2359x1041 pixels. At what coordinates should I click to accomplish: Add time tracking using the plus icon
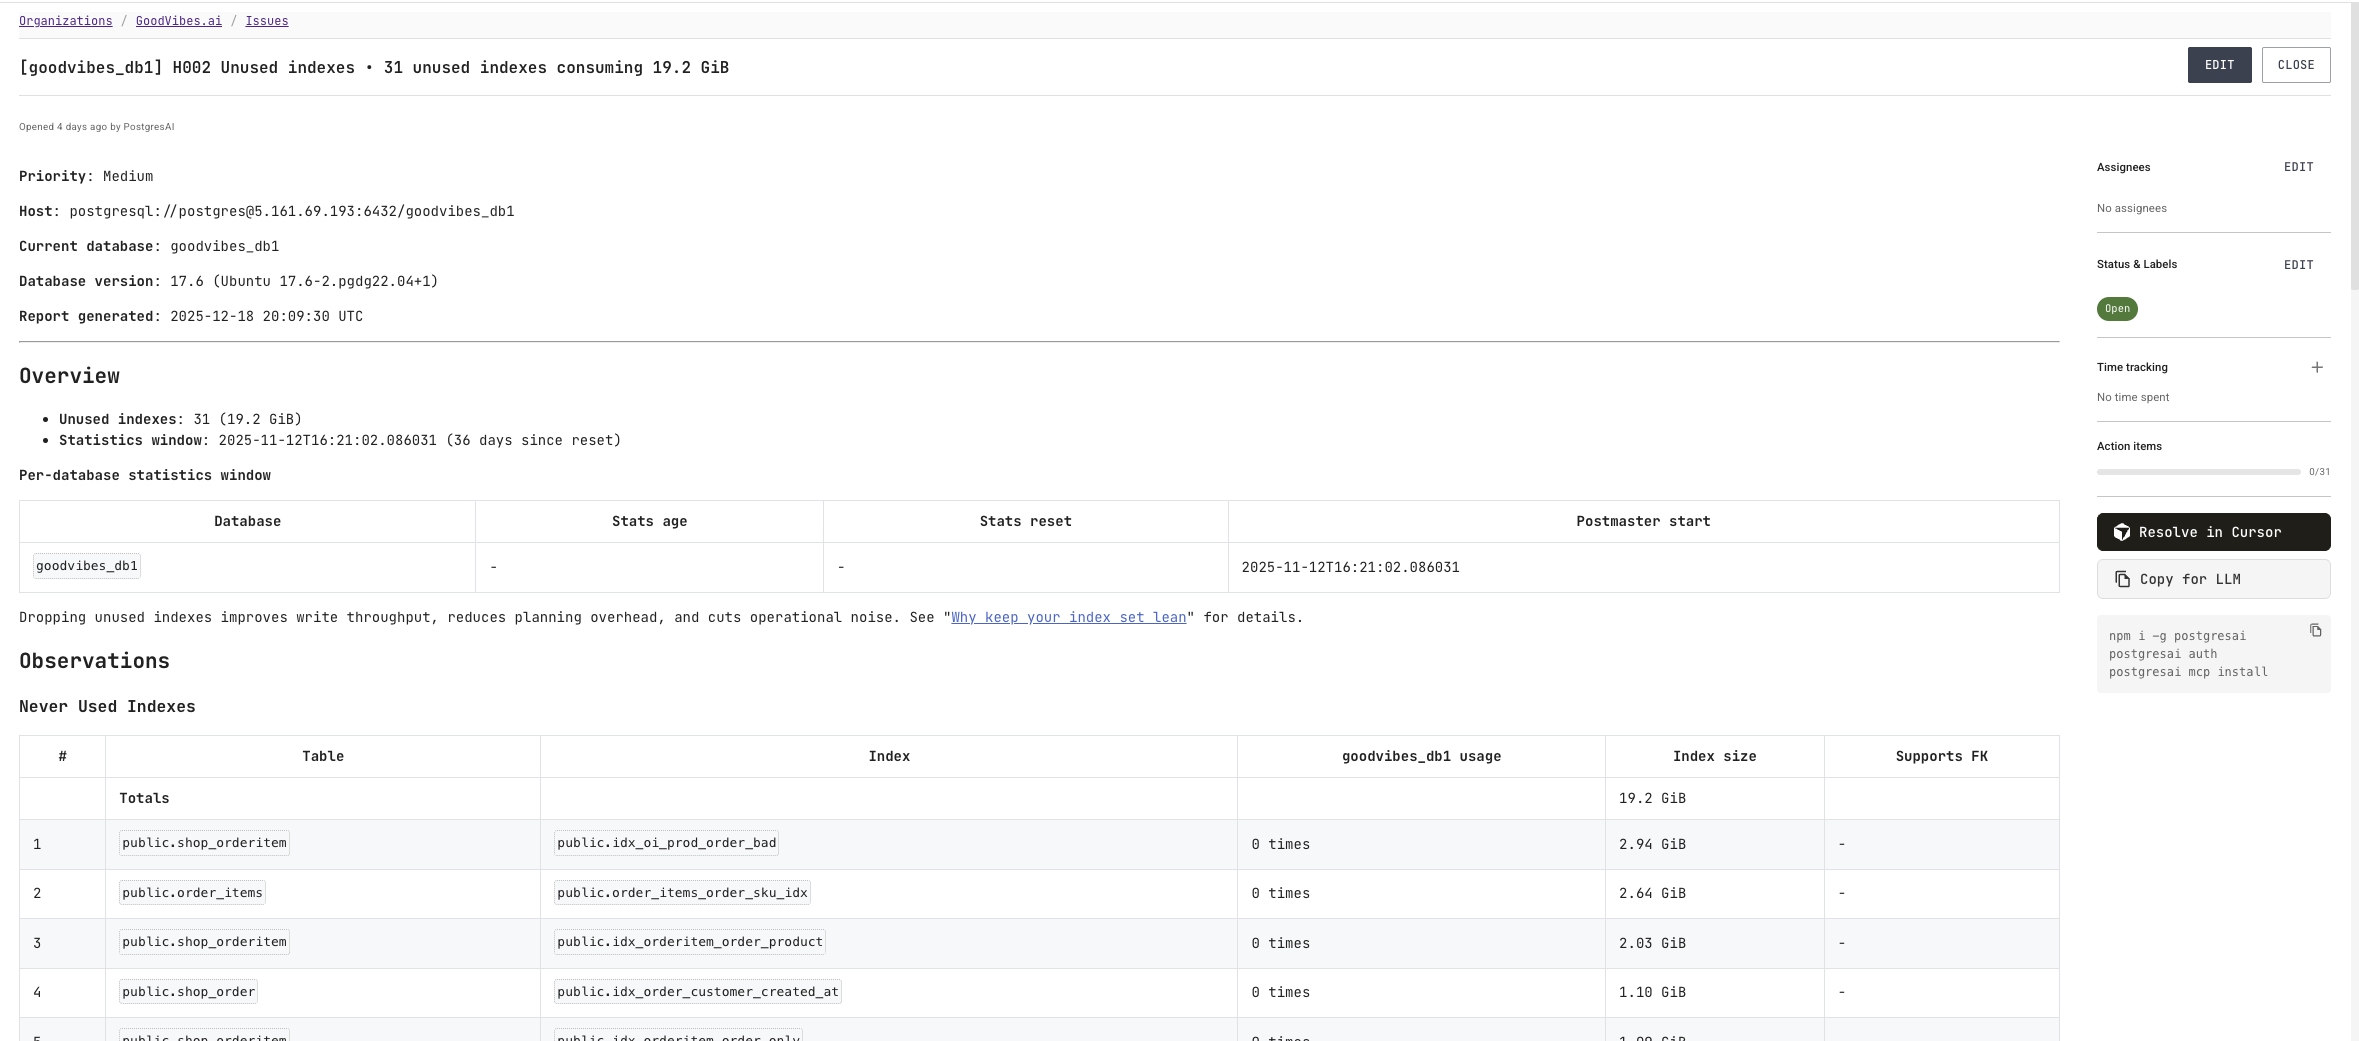pyautogui.click(x=2319, y=367)
